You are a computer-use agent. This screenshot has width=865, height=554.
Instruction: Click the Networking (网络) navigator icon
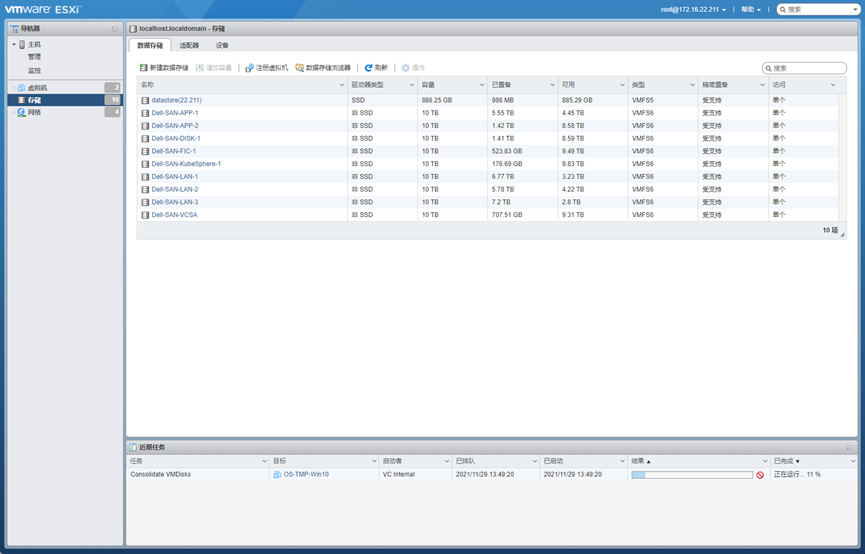pyautogui.click(x=22, y=112)
